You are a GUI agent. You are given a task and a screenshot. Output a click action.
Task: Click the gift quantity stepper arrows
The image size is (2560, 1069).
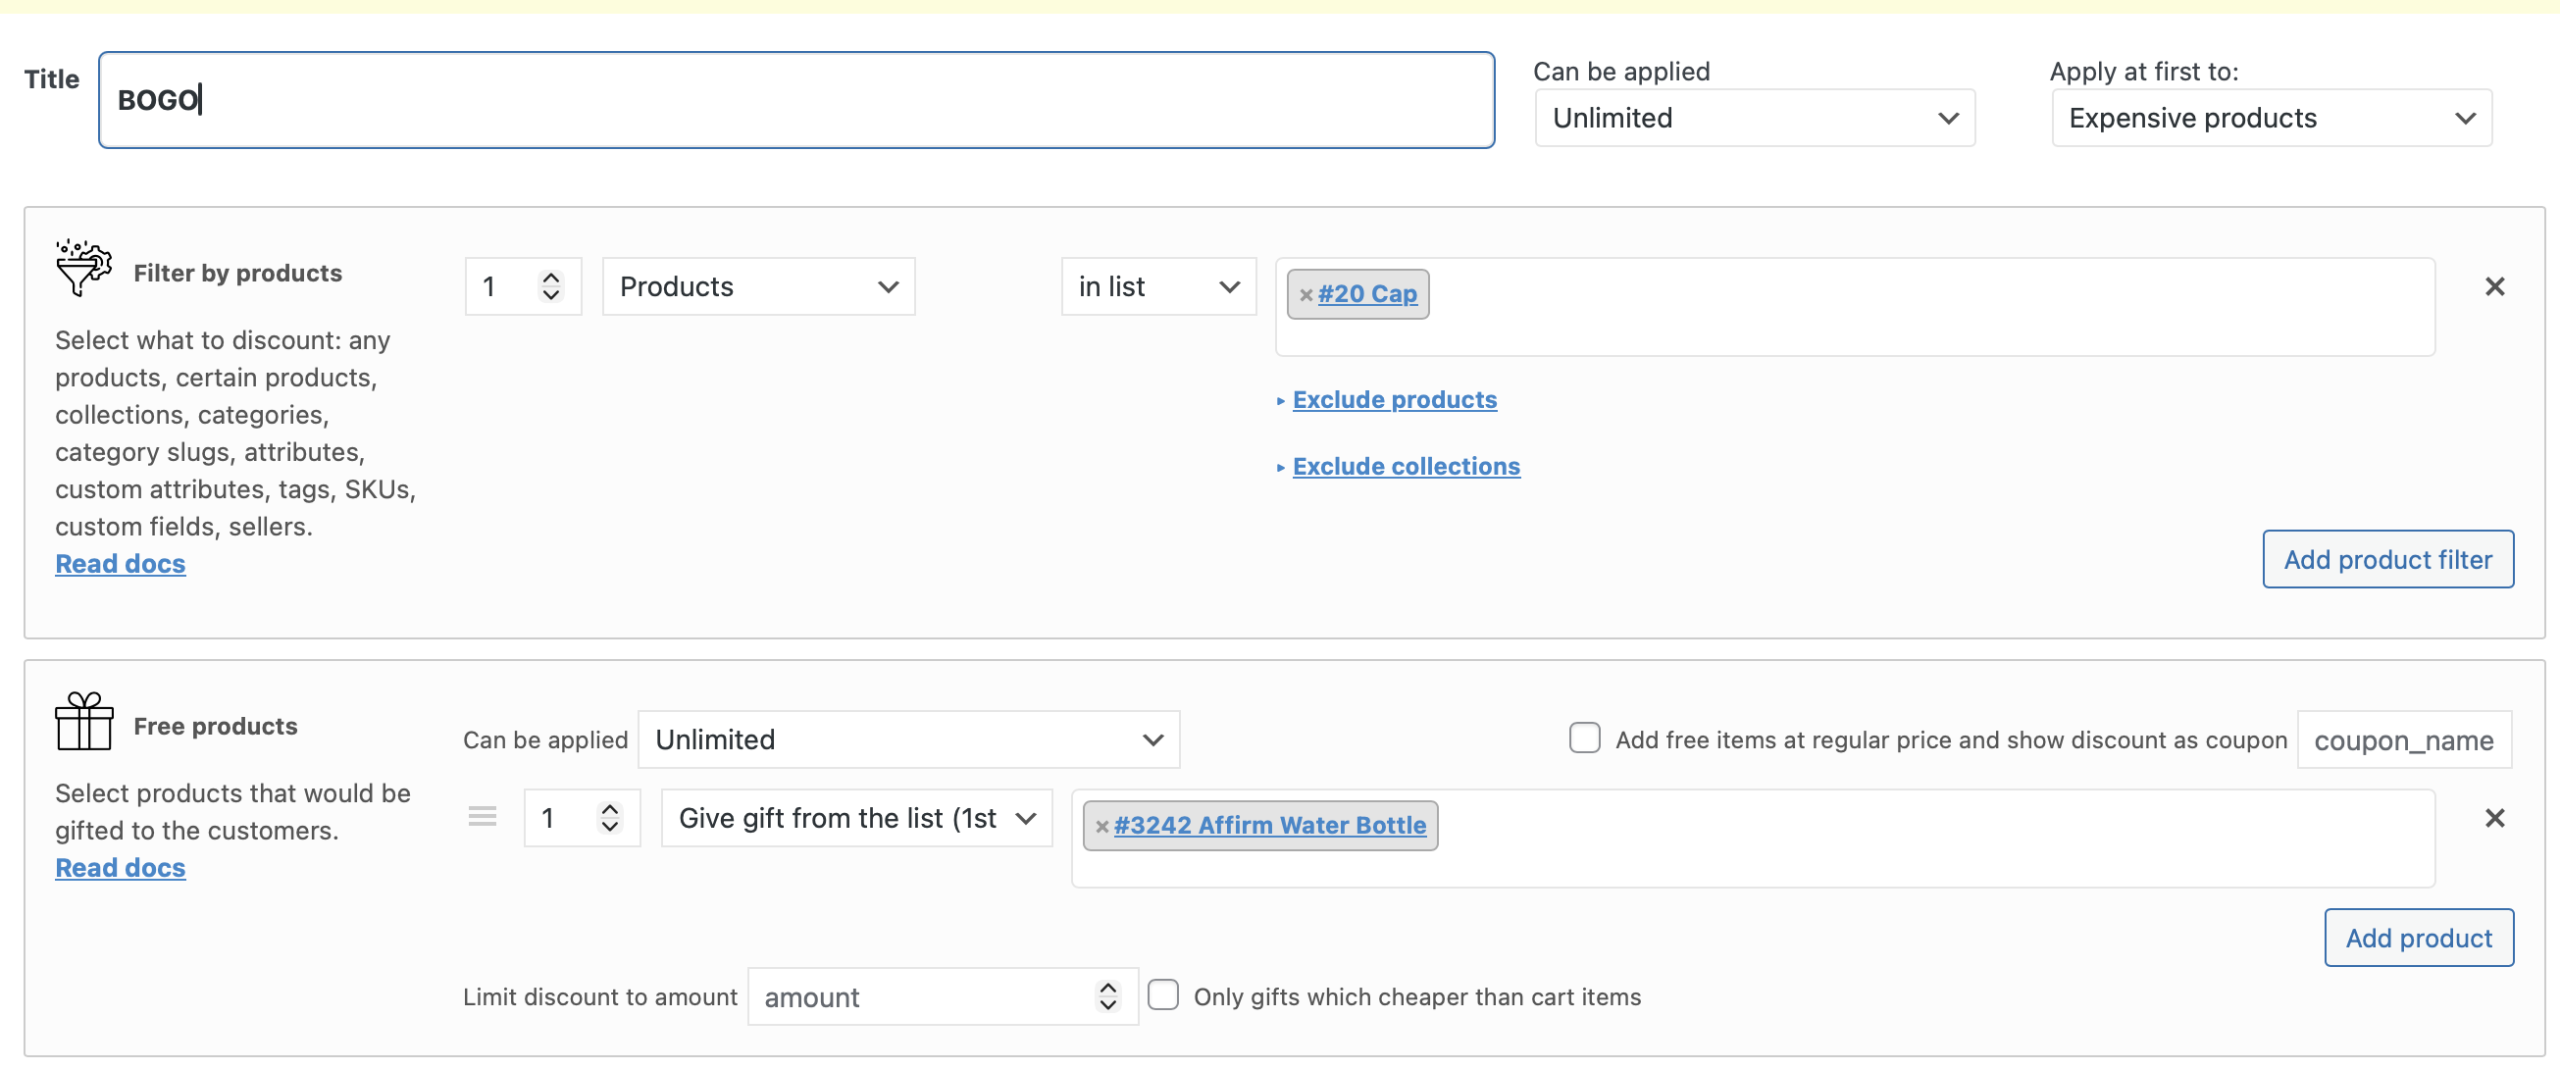[x=609, y=818]
